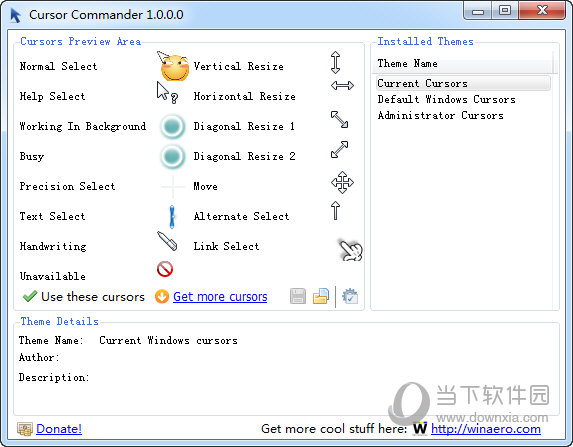Viewport: 573px width, 447px height.
Task: Select the Handwriting pen cursor preview
Action: point(167,241)
